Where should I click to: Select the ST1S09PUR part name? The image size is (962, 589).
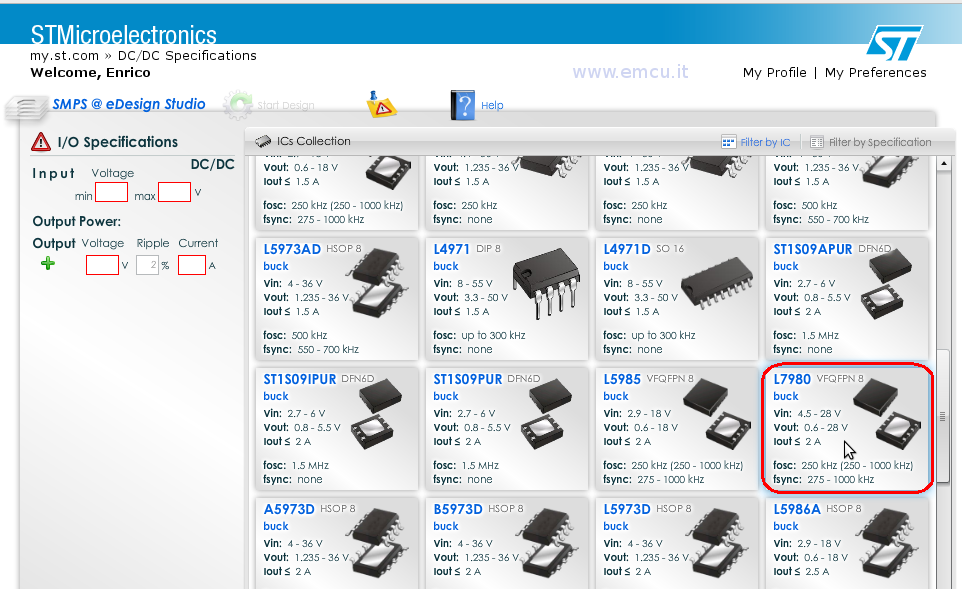(468, 379)
